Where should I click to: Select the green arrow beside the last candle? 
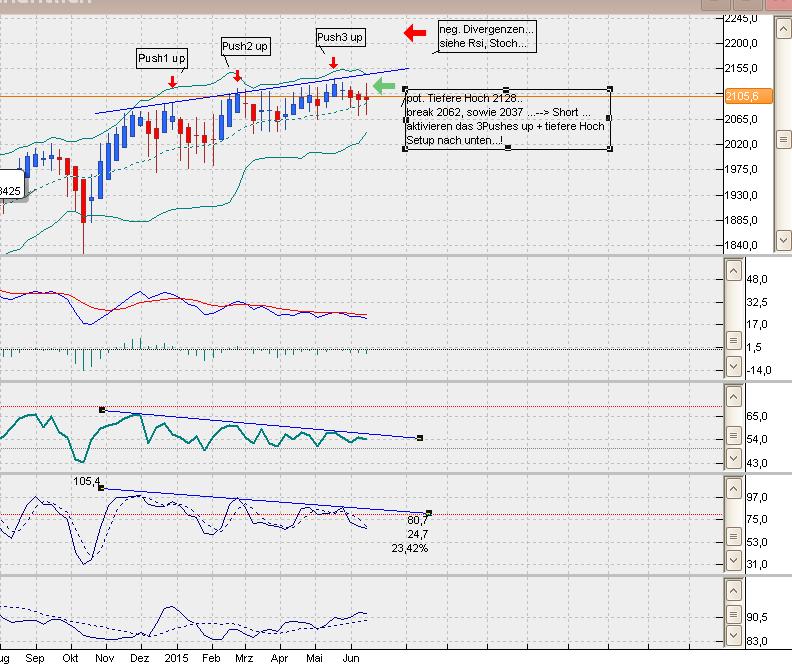(384, 87)
